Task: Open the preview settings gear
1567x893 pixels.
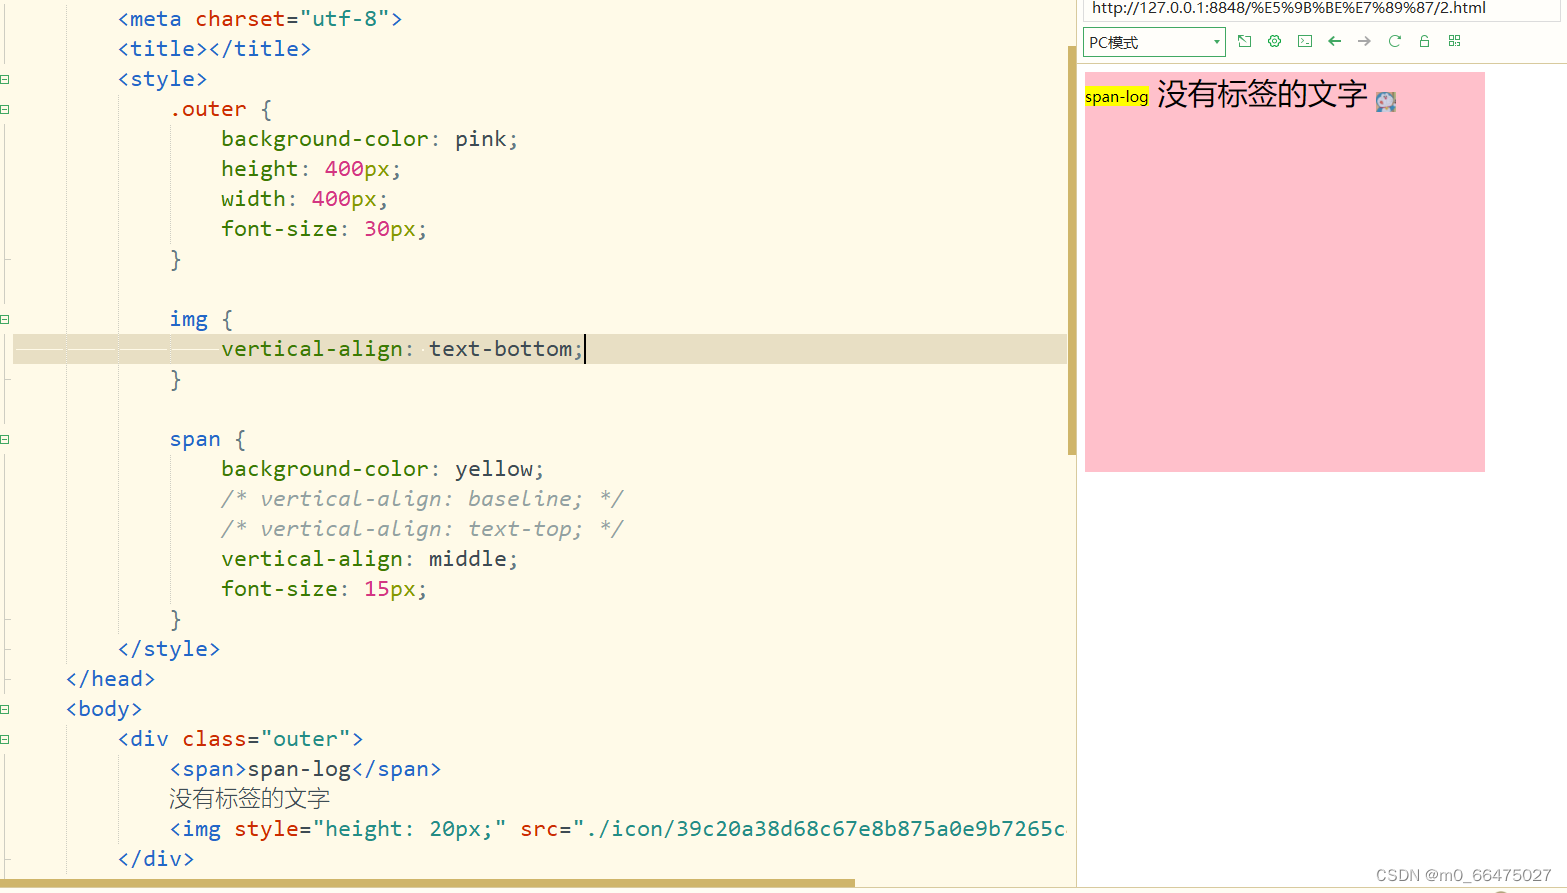Action: click(1274, 41)
